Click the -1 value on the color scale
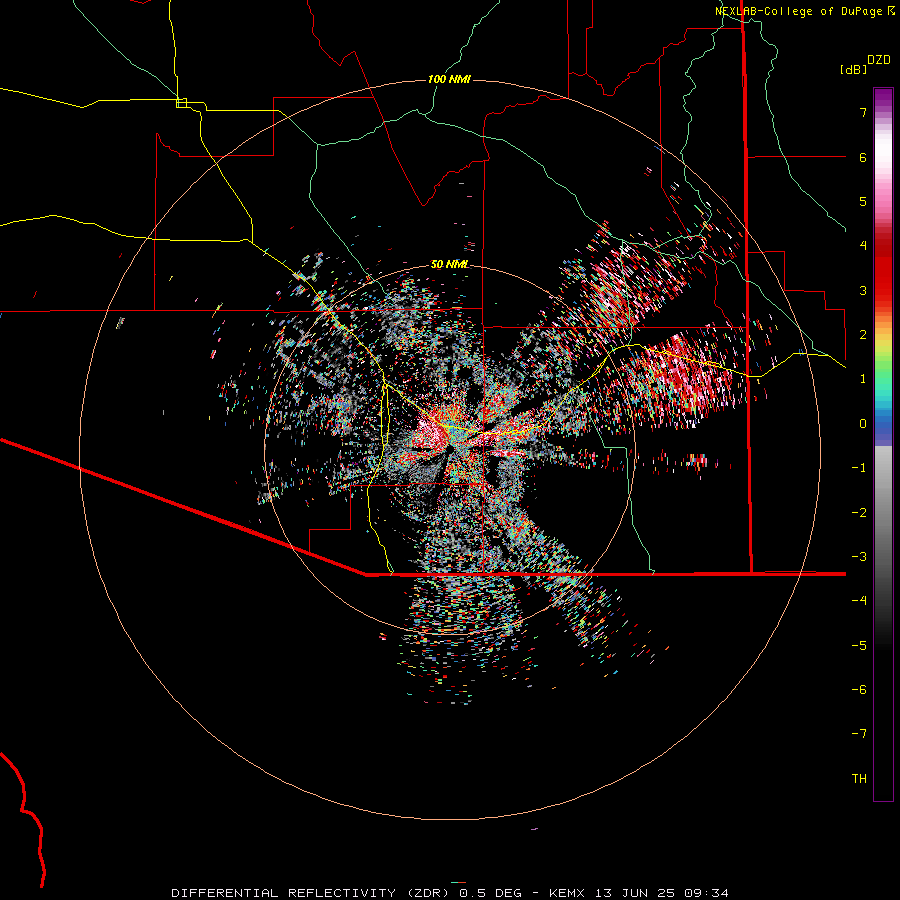900x900 pixels. coord(859,468)
